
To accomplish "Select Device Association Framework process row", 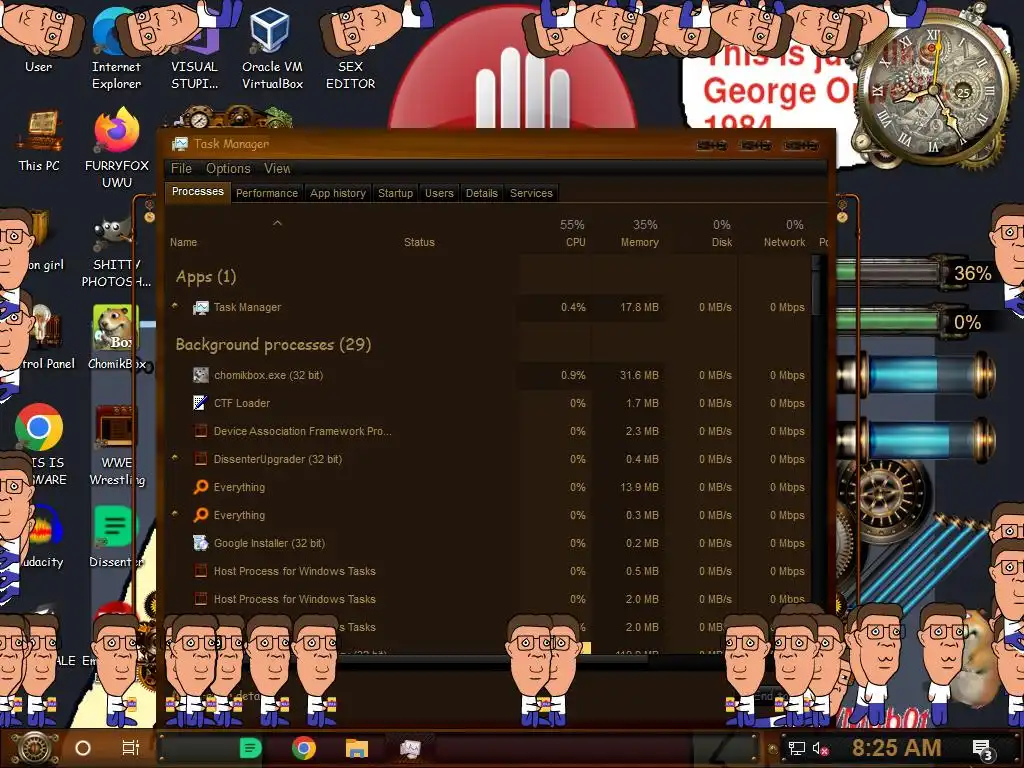I will click(x=488, y=431).
